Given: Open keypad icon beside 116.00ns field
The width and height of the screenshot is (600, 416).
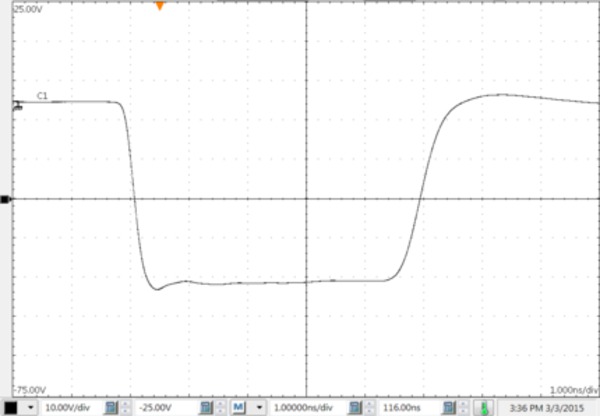Looking at the screenshot, I should coord(449,408).
